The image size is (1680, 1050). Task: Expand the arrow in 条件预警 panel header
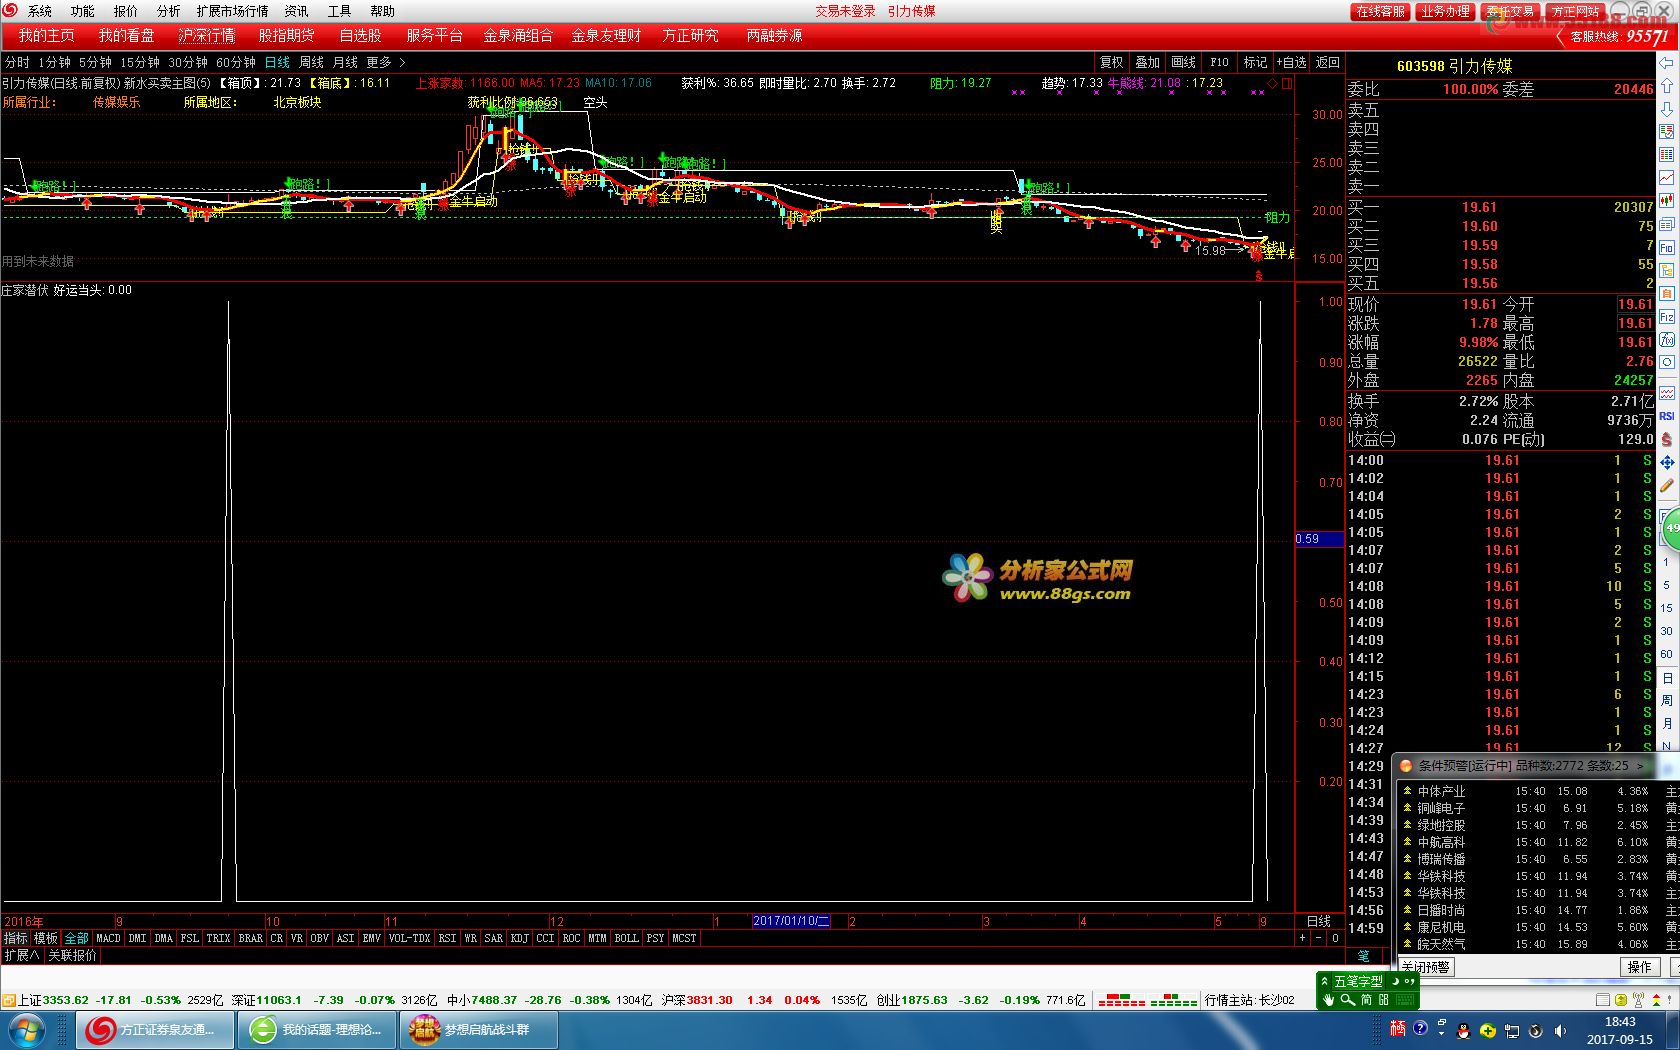pos(1640,765)
